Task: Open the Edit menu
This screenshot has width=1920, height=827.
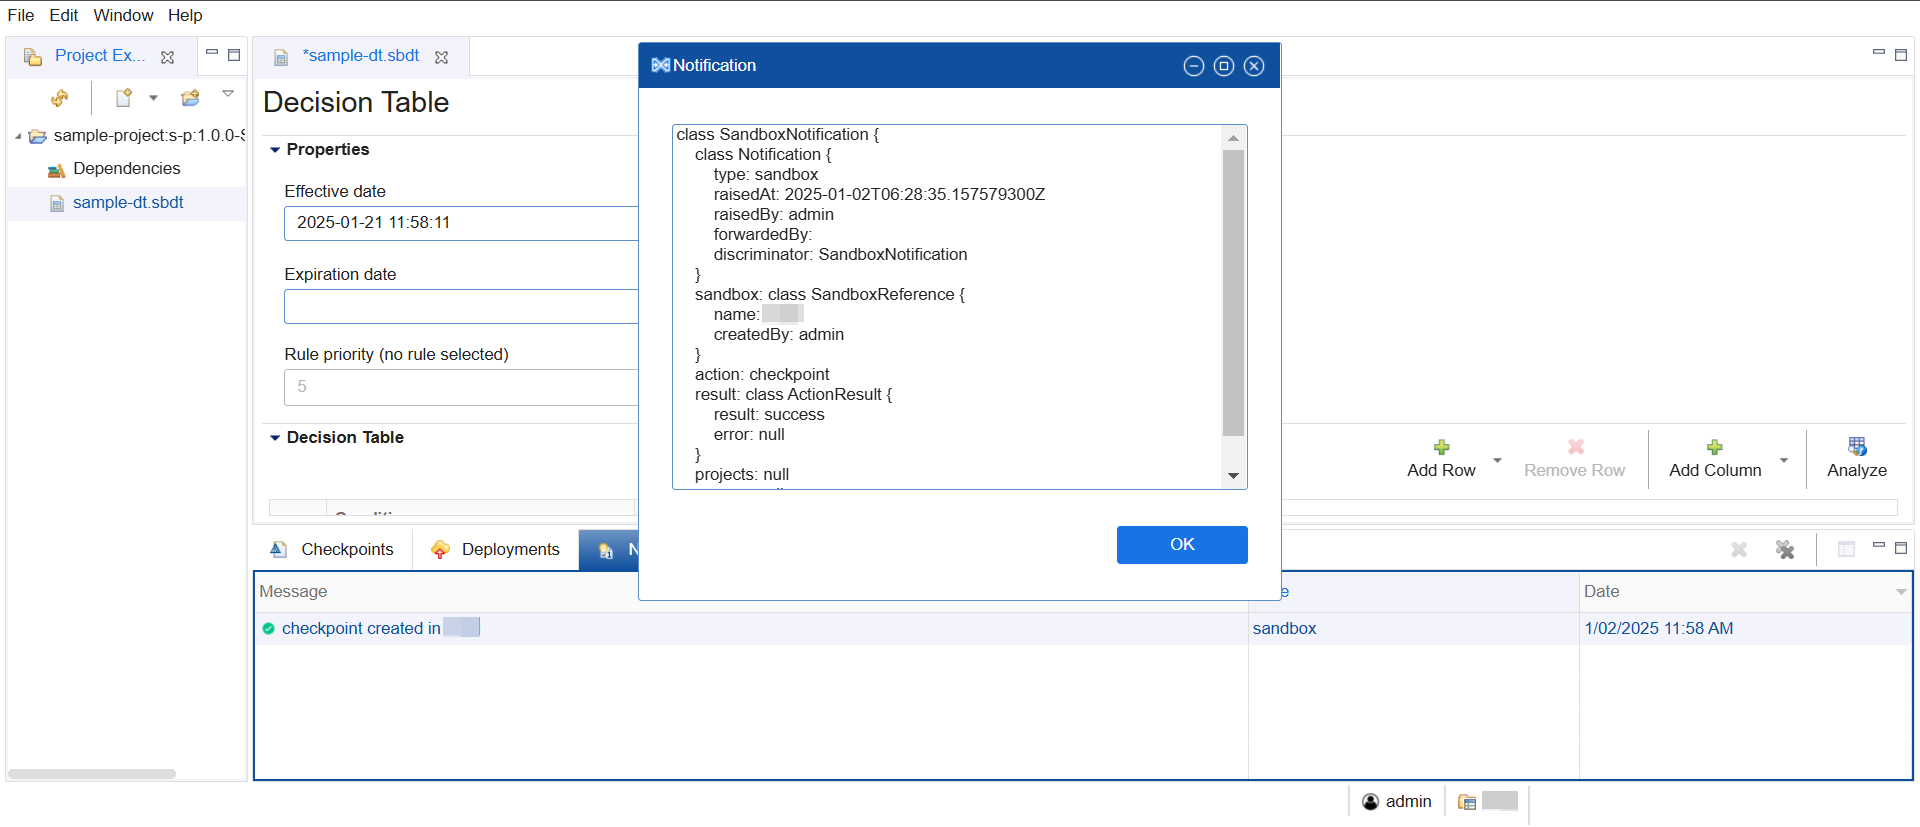Action: tap(64, 15)
